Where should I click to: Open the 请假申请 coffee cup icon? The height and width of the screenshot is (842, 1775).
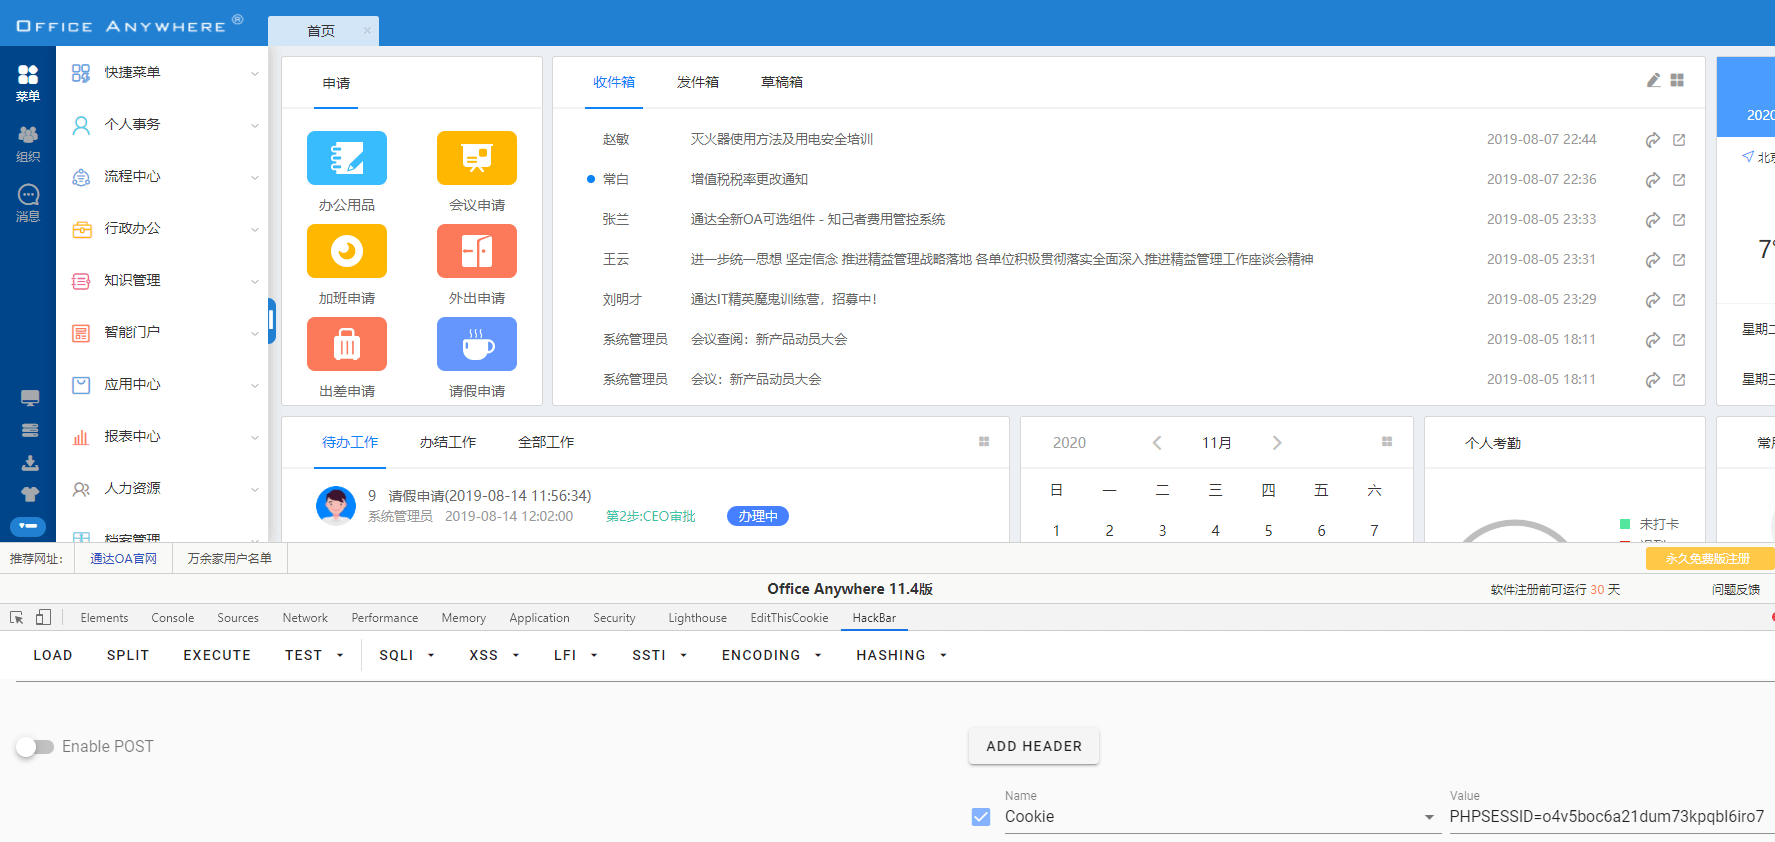point(476,344)
